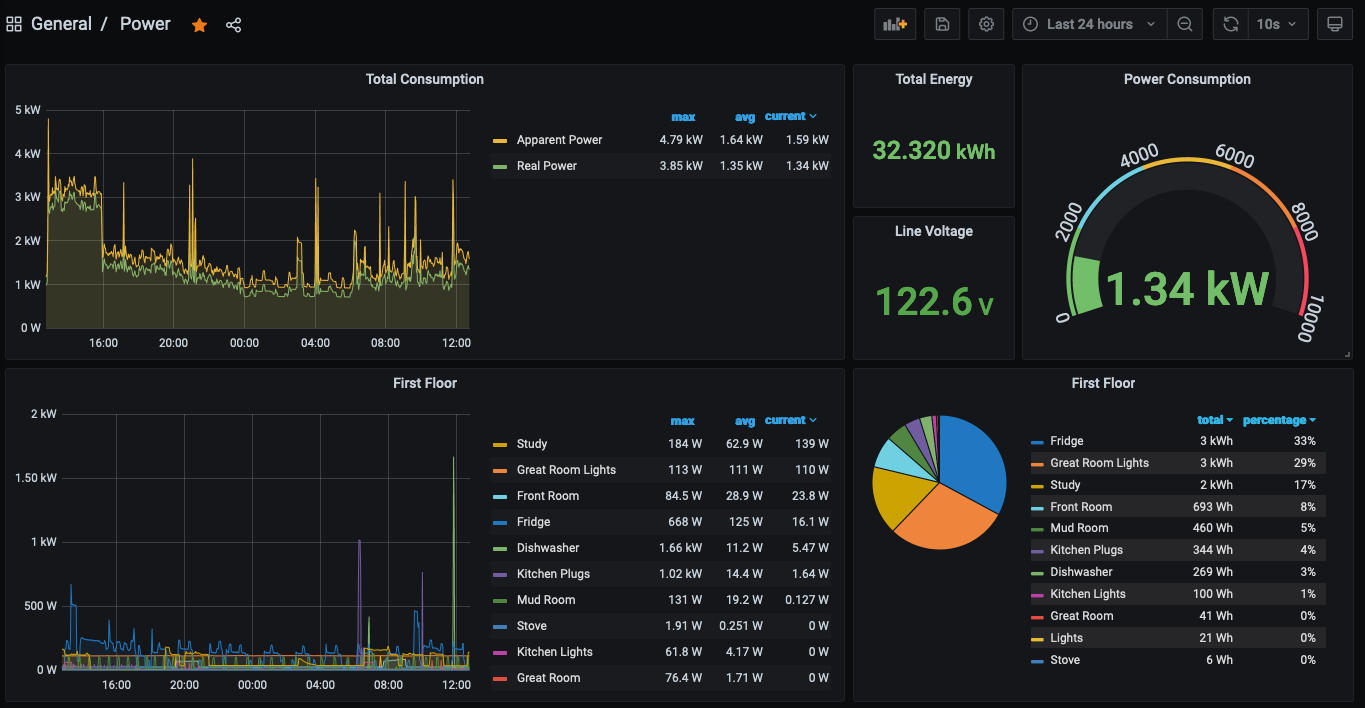Image resolution: width=1365 pixels, height=708 pixels.
Task: Click the 1.34 kW gauge value
Action: pyautogui.click(x=1187, y=289)
